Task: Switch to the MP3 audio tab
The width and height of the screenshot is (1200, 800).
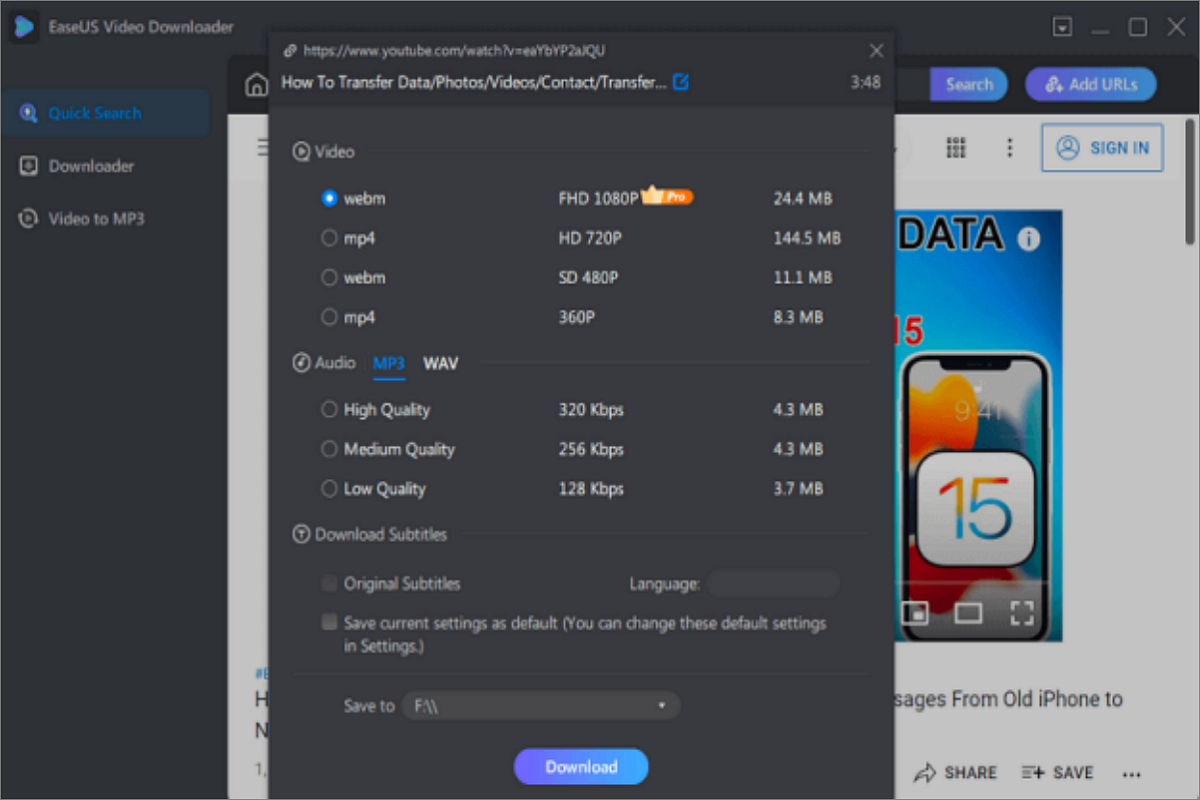Action: [x=389, y=363]
